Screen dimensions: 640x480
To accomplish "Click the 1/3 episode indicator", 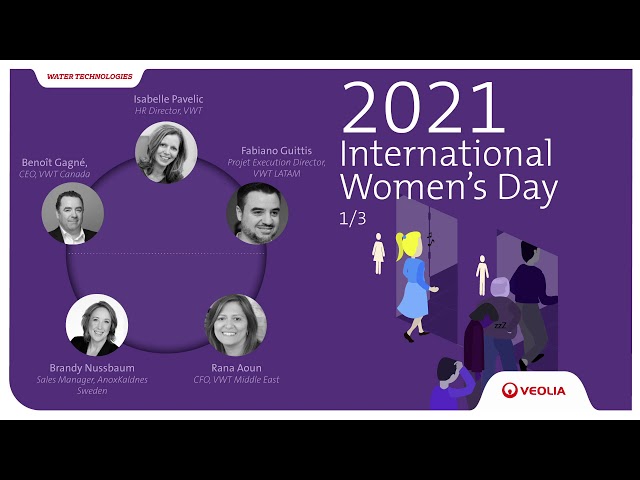I will (x=353, y=219).
